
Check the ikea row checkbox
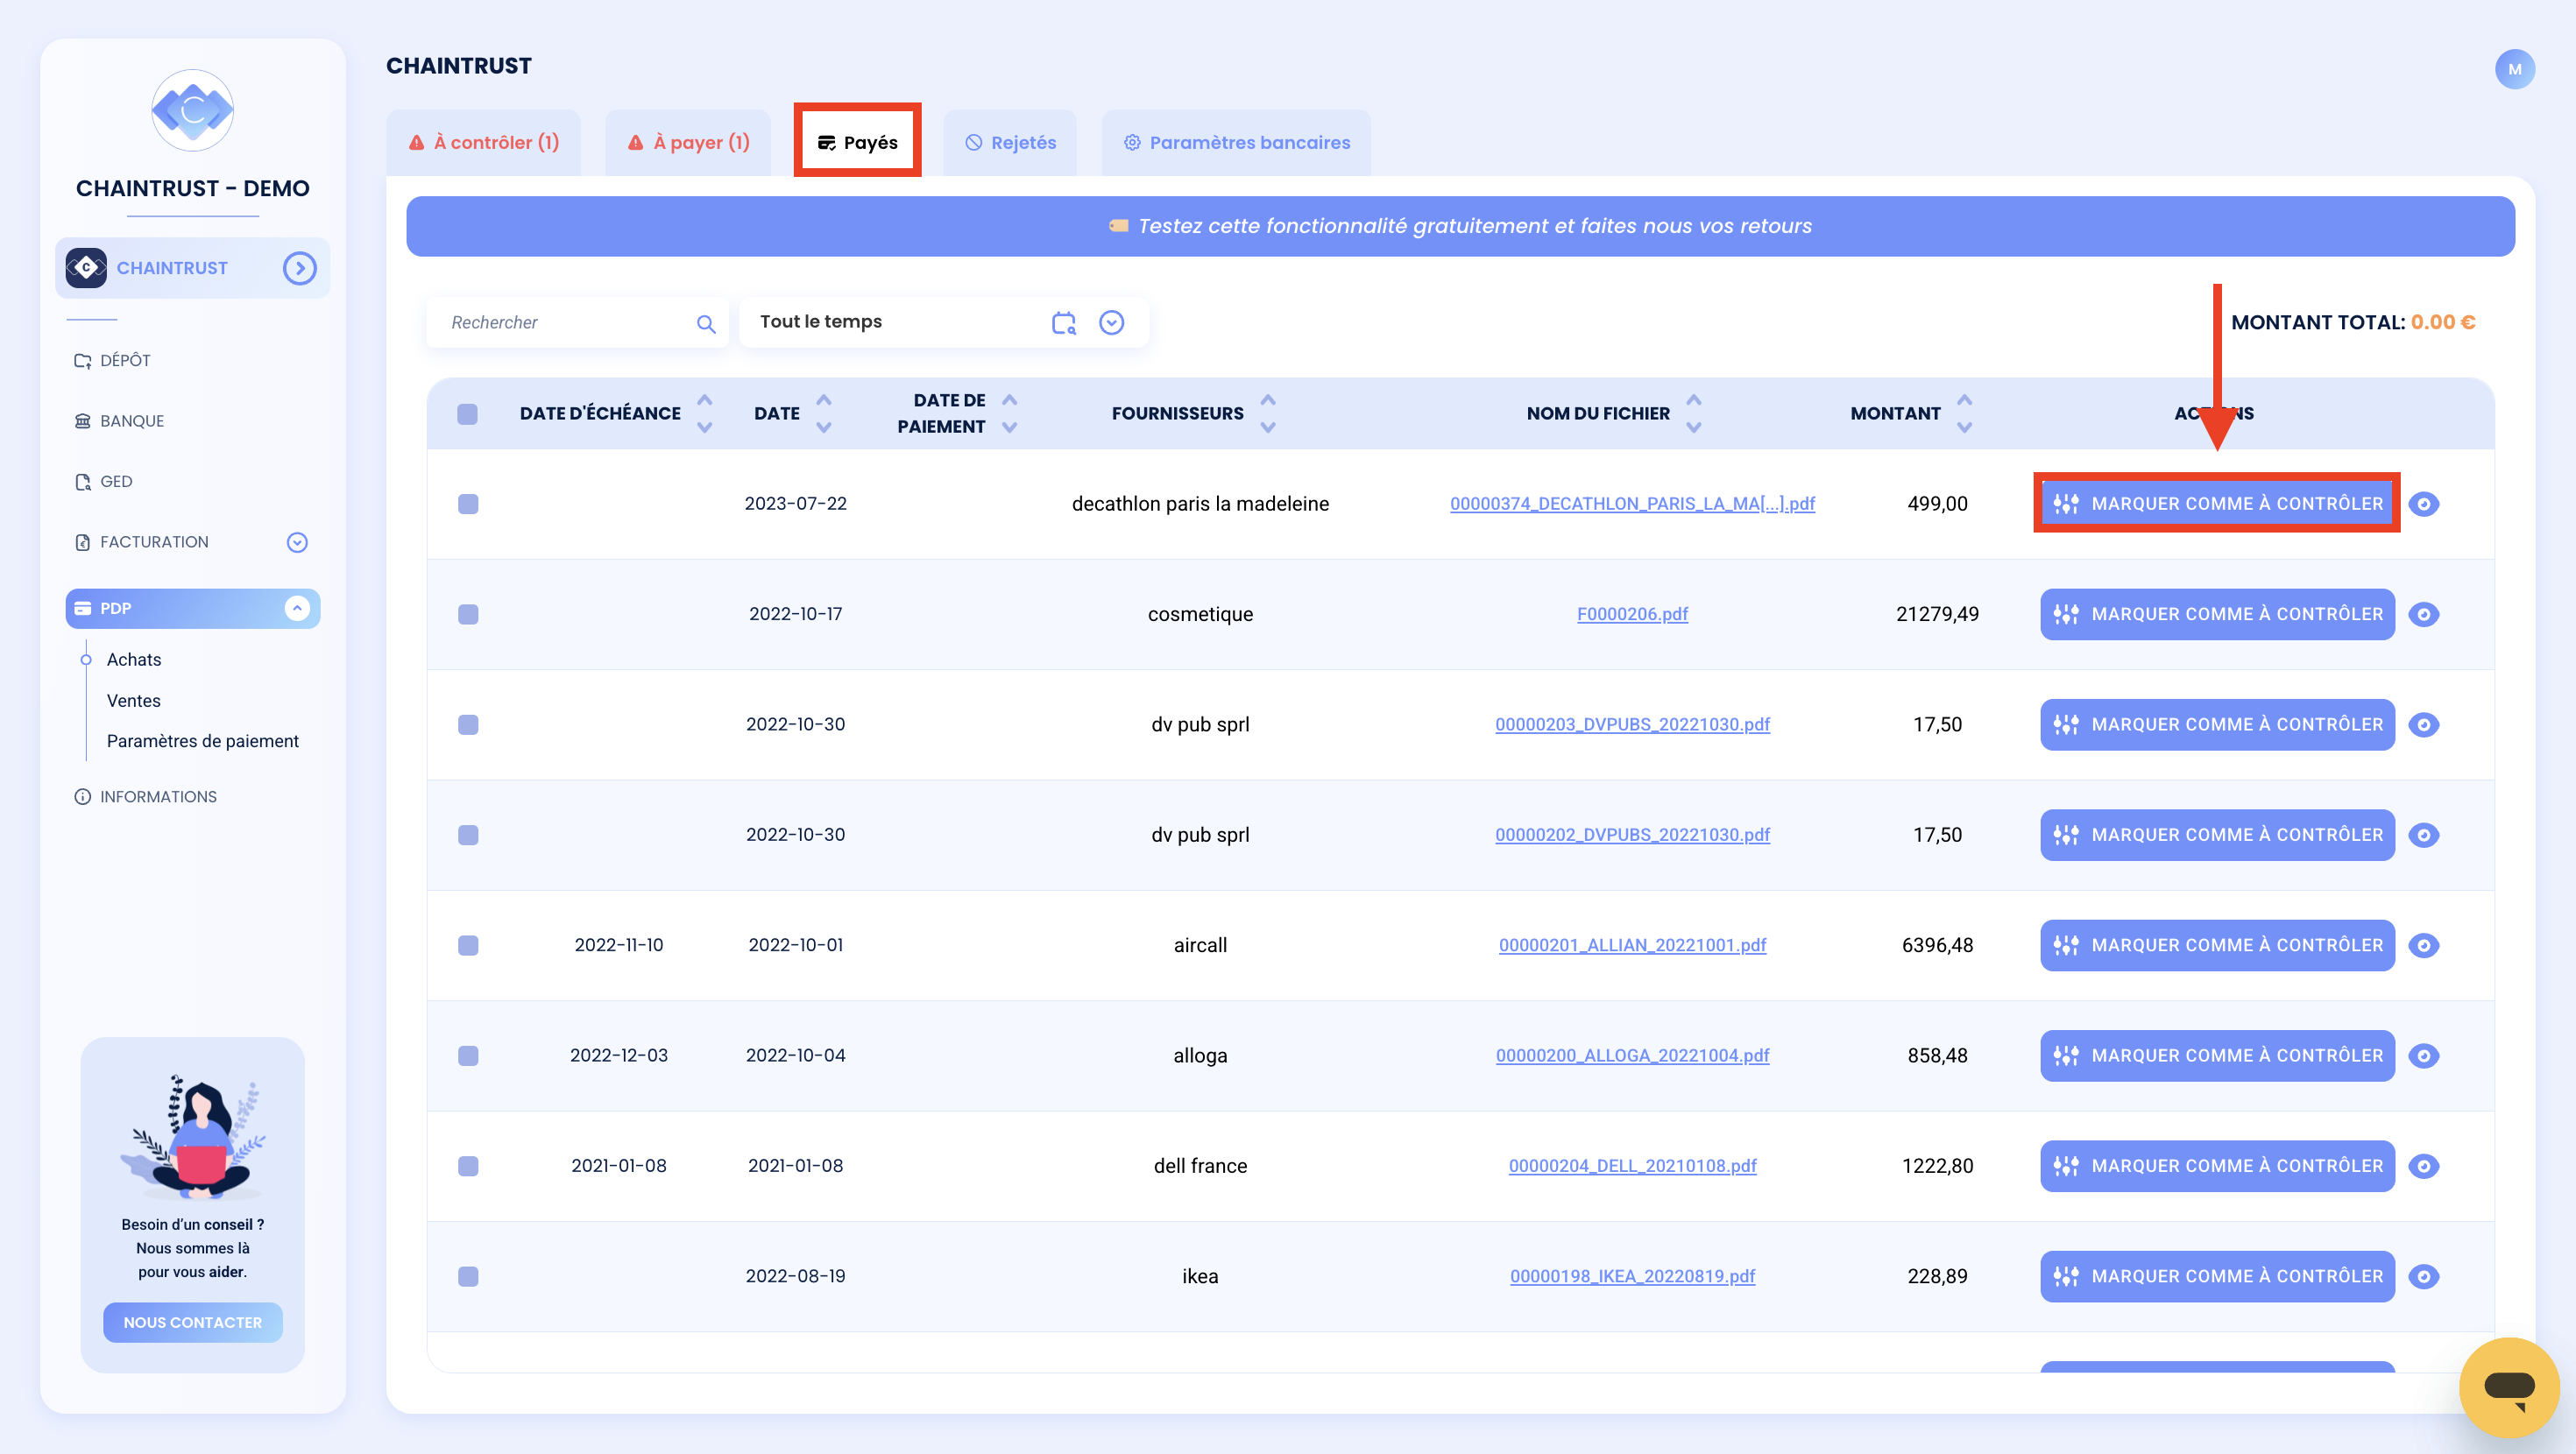pyautogui.click(x=467, y=1276)
